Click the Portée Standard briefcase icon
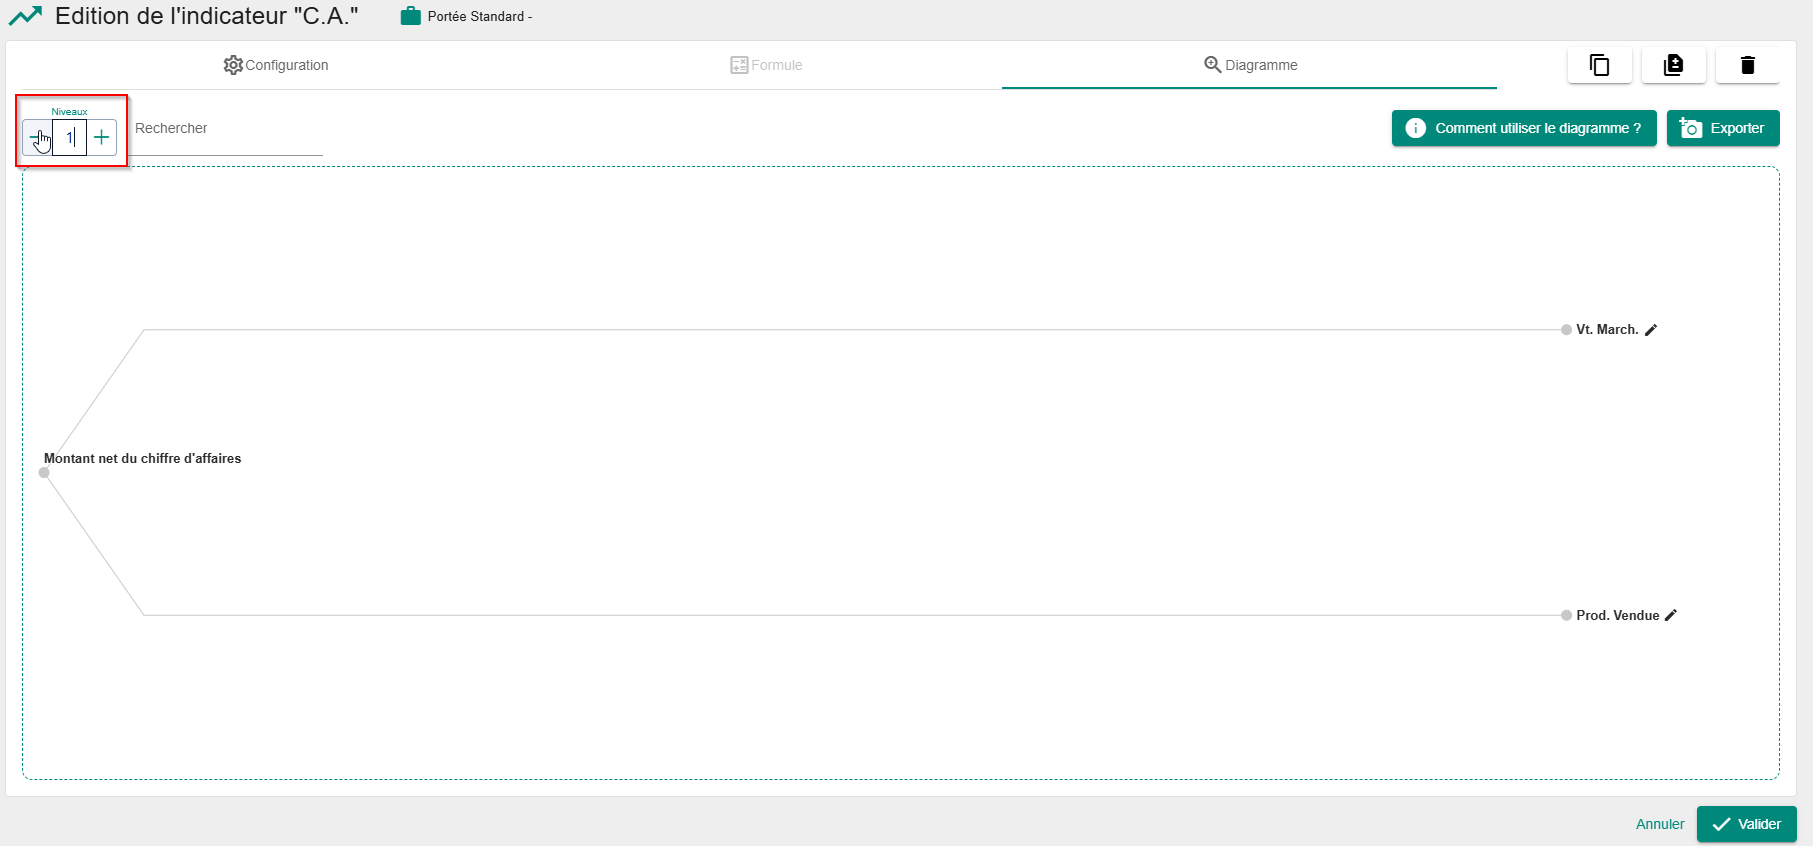 pos(410,16)
